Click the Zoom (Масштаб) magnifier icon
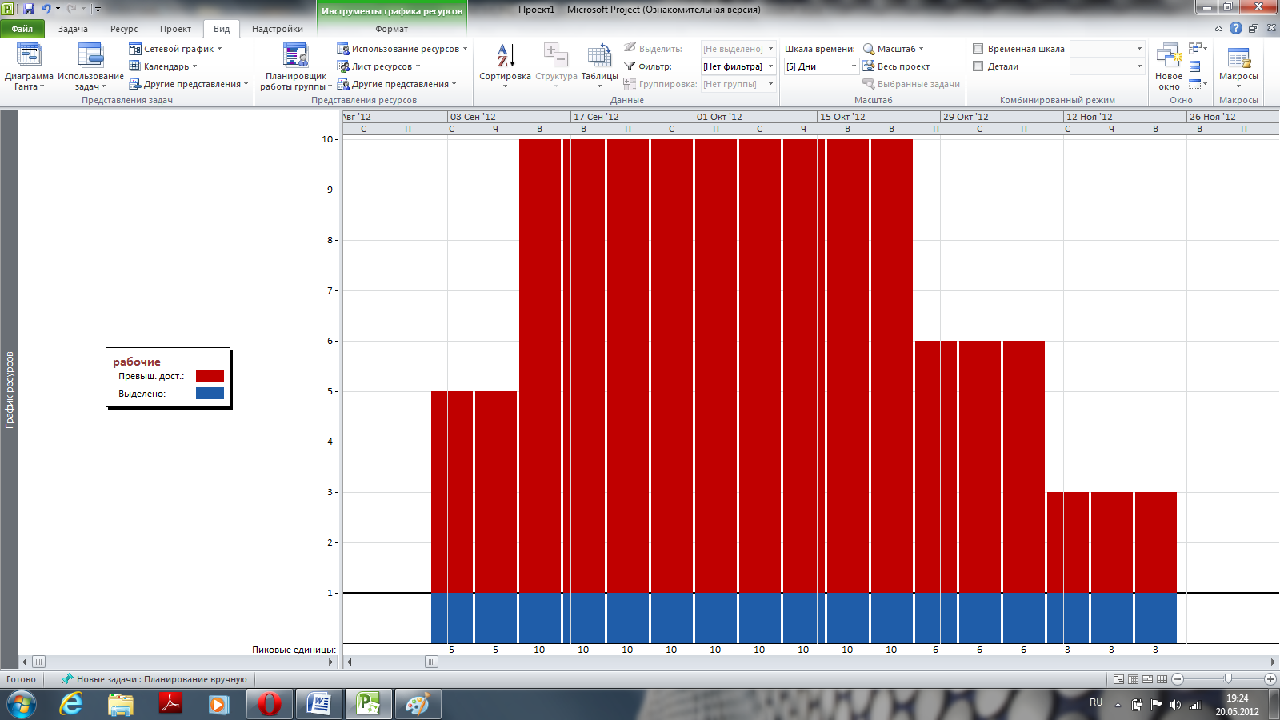 click(x=868, y=49)
